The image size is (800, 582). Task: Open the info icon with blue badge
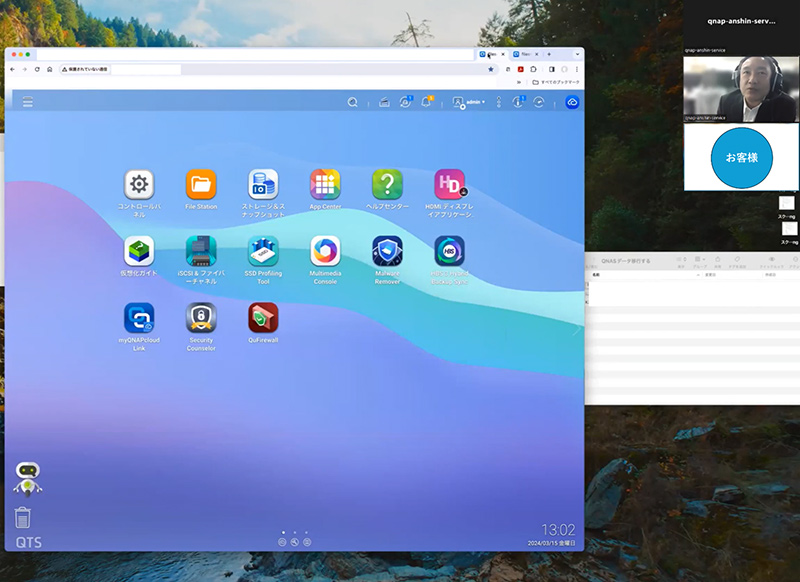click(518, 102)
